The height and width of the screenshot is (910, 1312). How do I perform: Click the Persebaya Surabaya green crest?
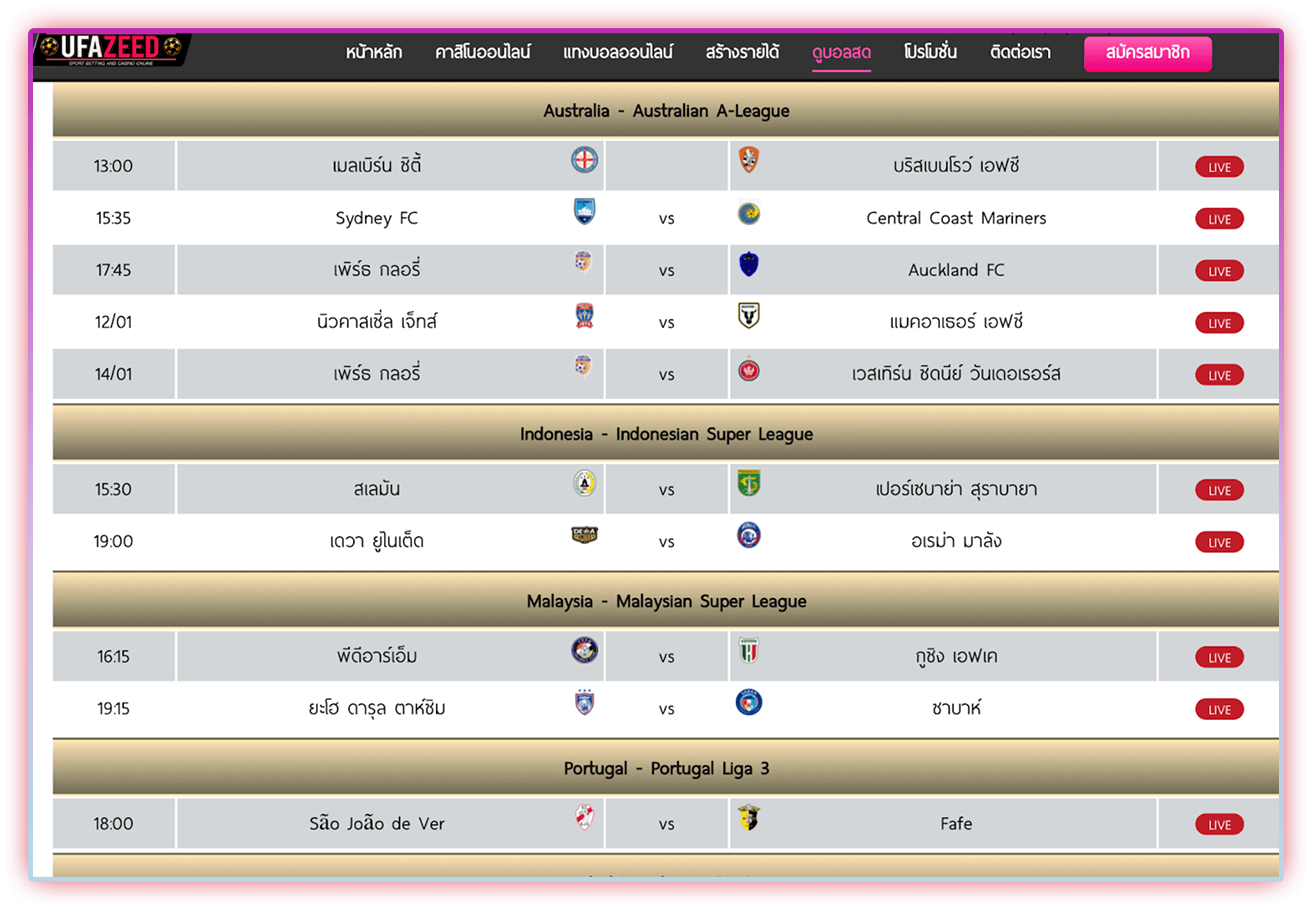pyautogui.click(x=748, y=484)
